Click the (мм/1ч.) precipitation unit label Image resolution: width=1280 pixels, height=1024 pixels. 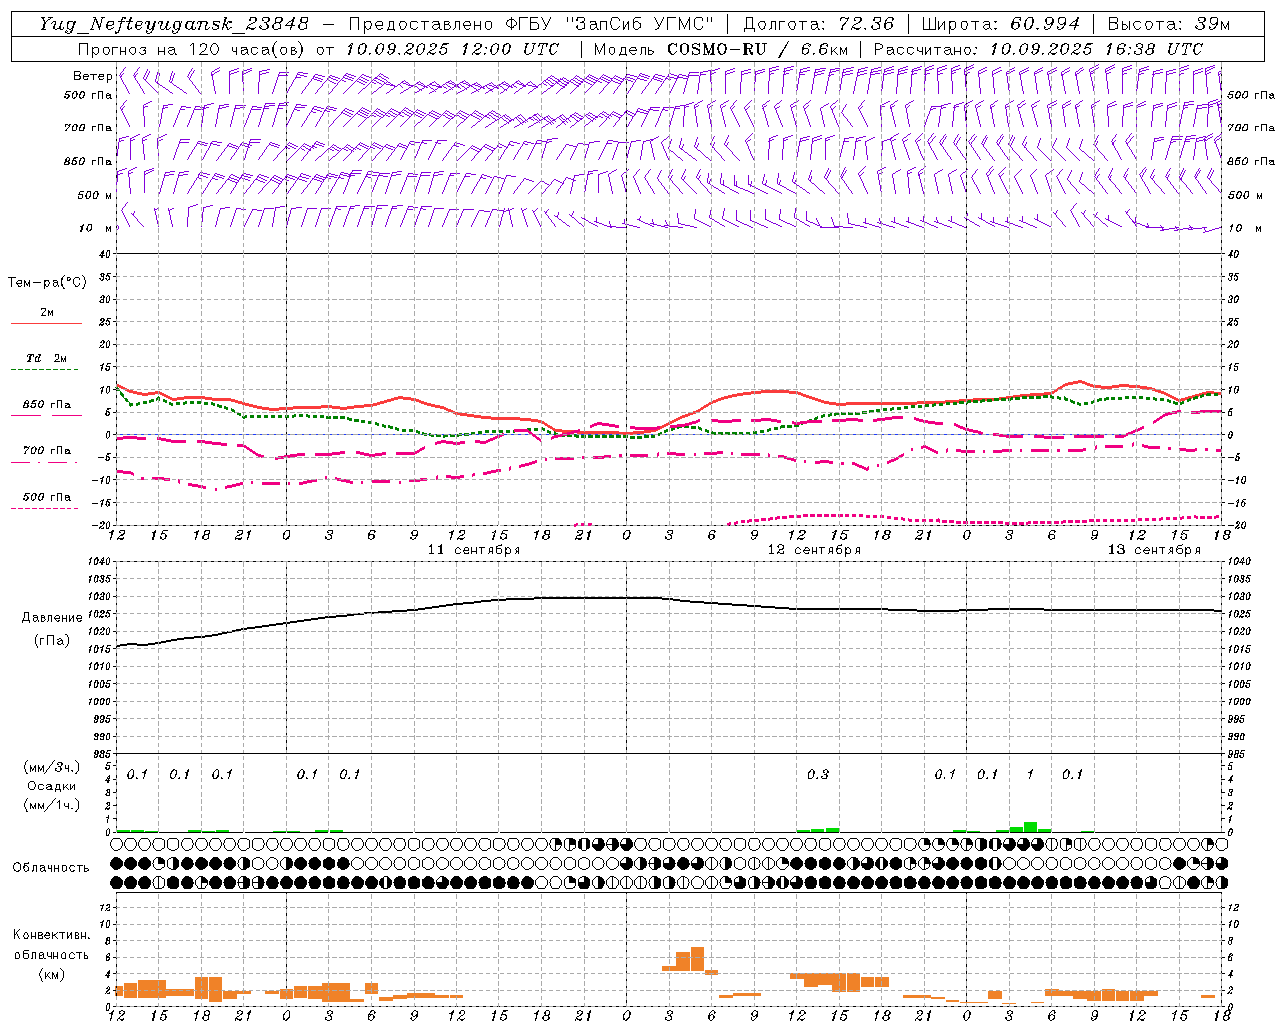click(50, 805)
